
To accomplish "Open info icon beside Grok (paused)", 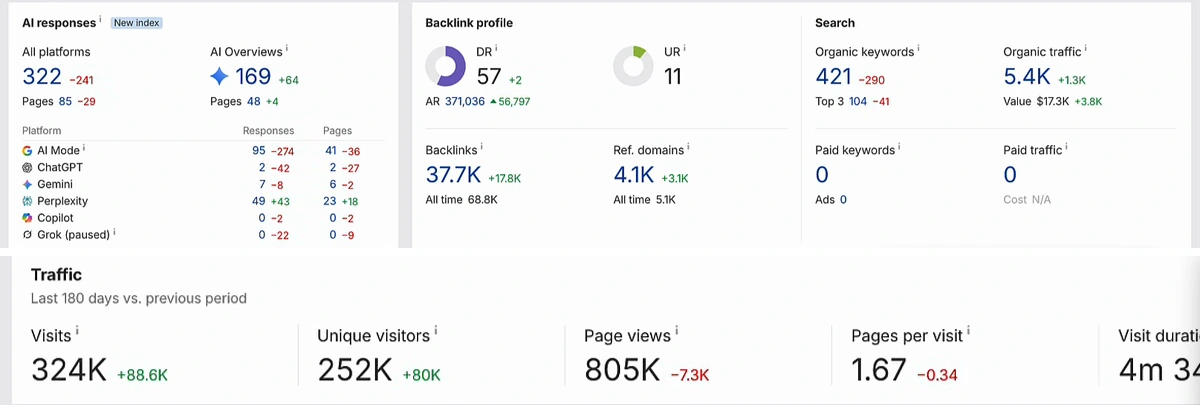I will [114, 232].
